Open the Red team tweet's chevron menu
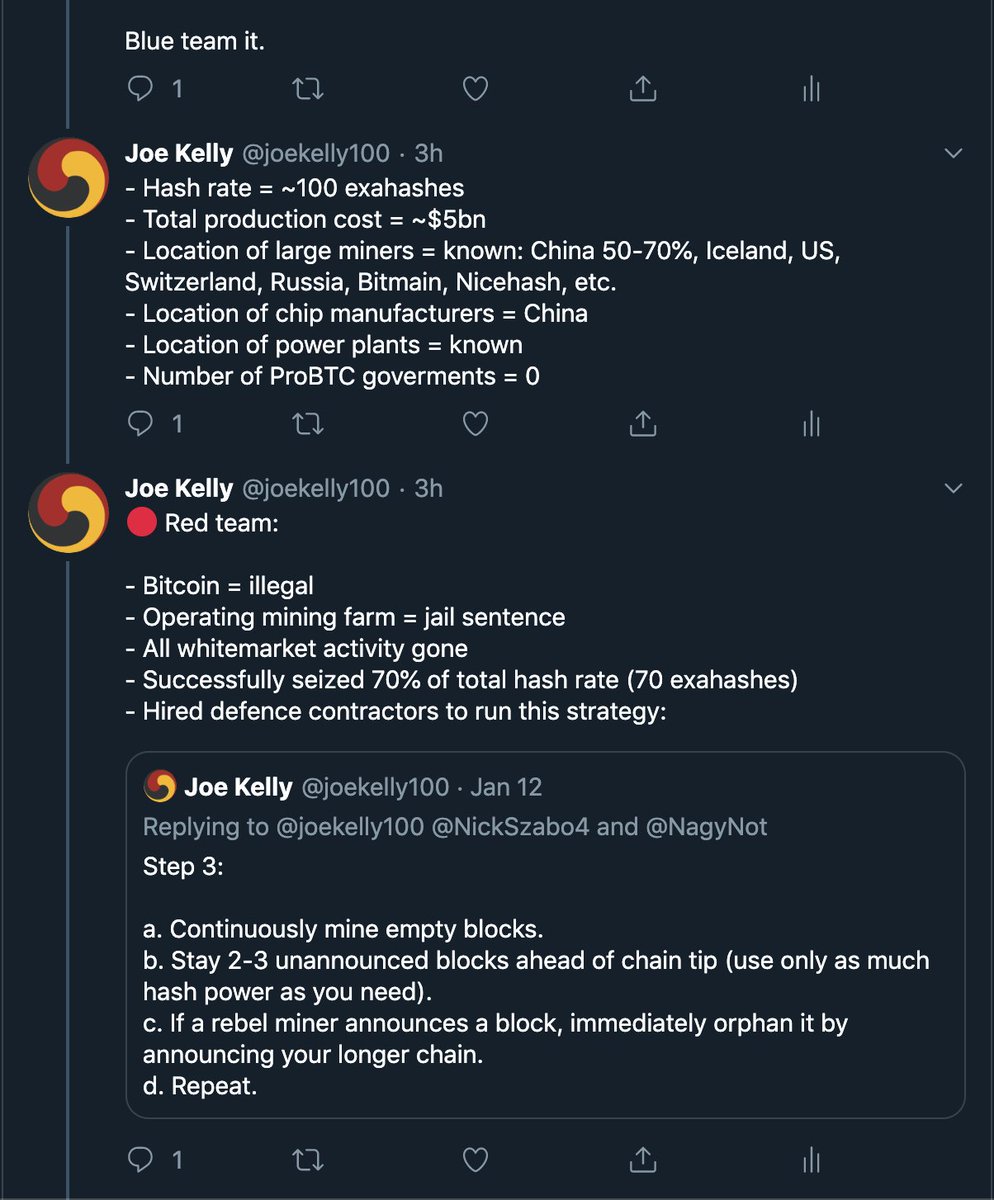The height and width of the screenshot is (1200, 994). click(953, 488)
